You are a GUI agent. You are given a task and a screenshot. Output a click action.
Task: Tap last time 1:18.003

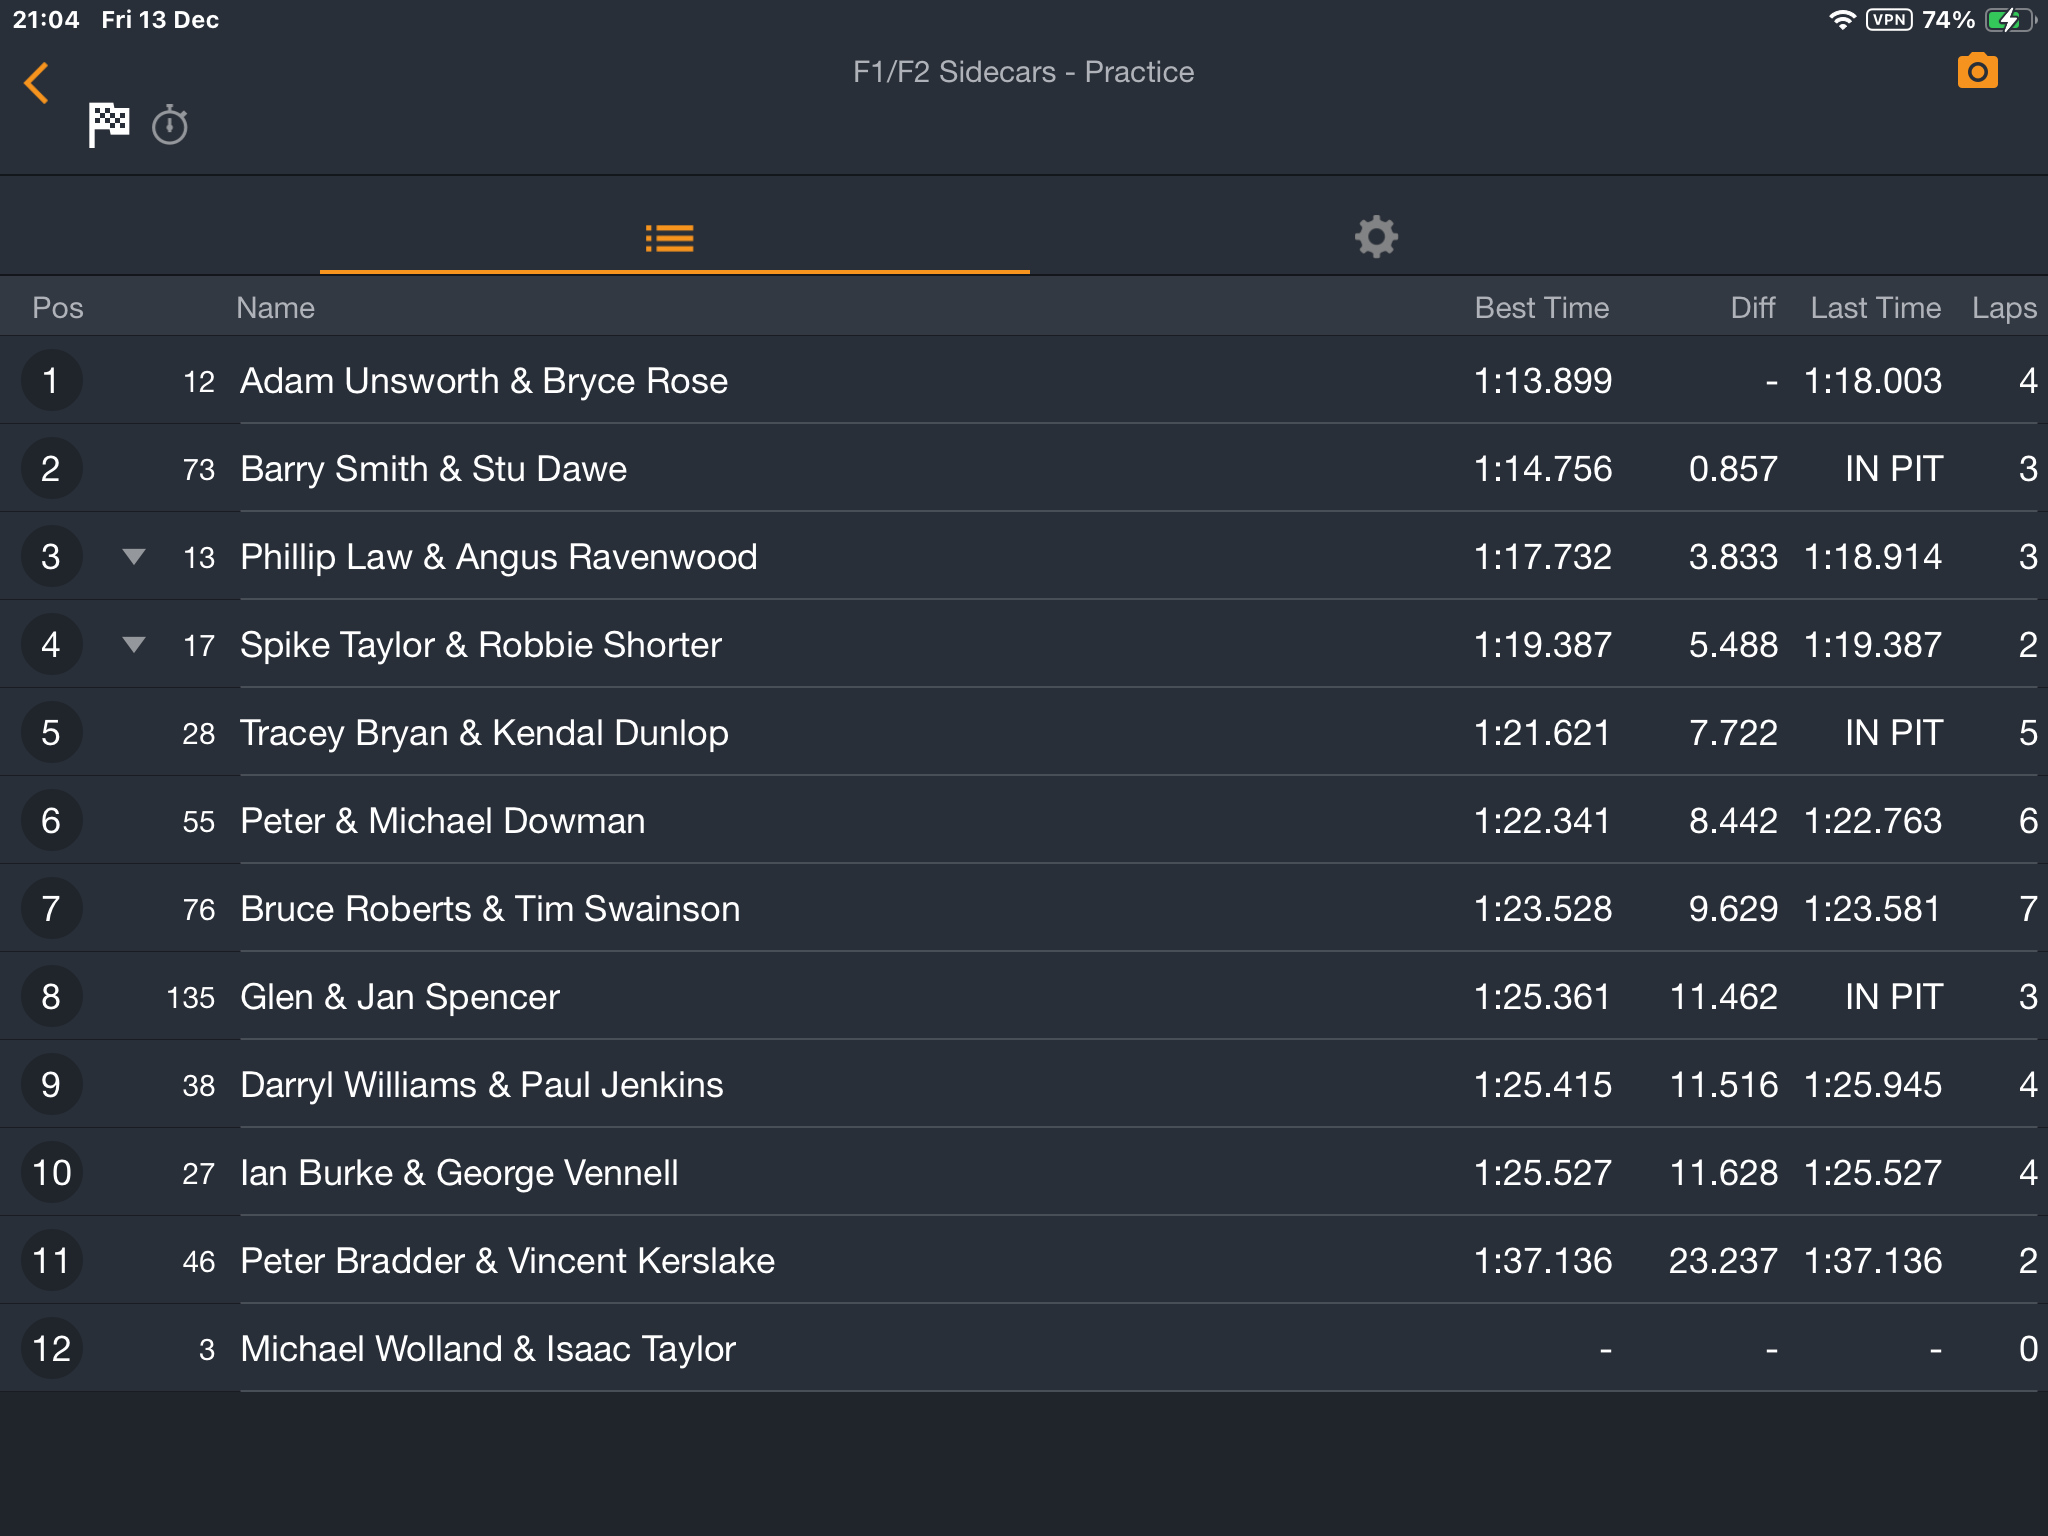(x=1873, y=381)
